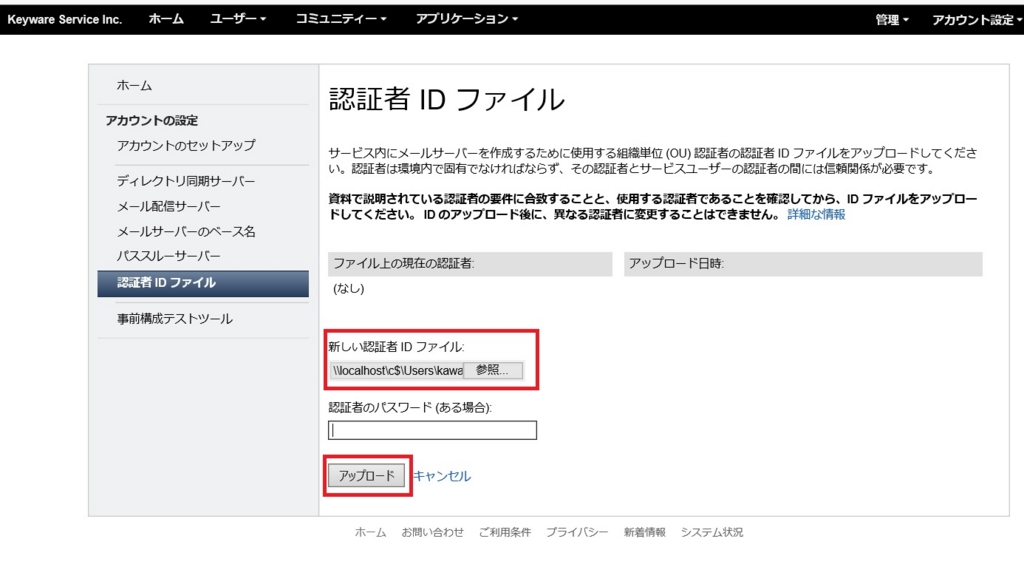Viewport: 1024px width, 567px height.
Task: Open footer お問い合わせ link
Action: [x=432, y=532]
